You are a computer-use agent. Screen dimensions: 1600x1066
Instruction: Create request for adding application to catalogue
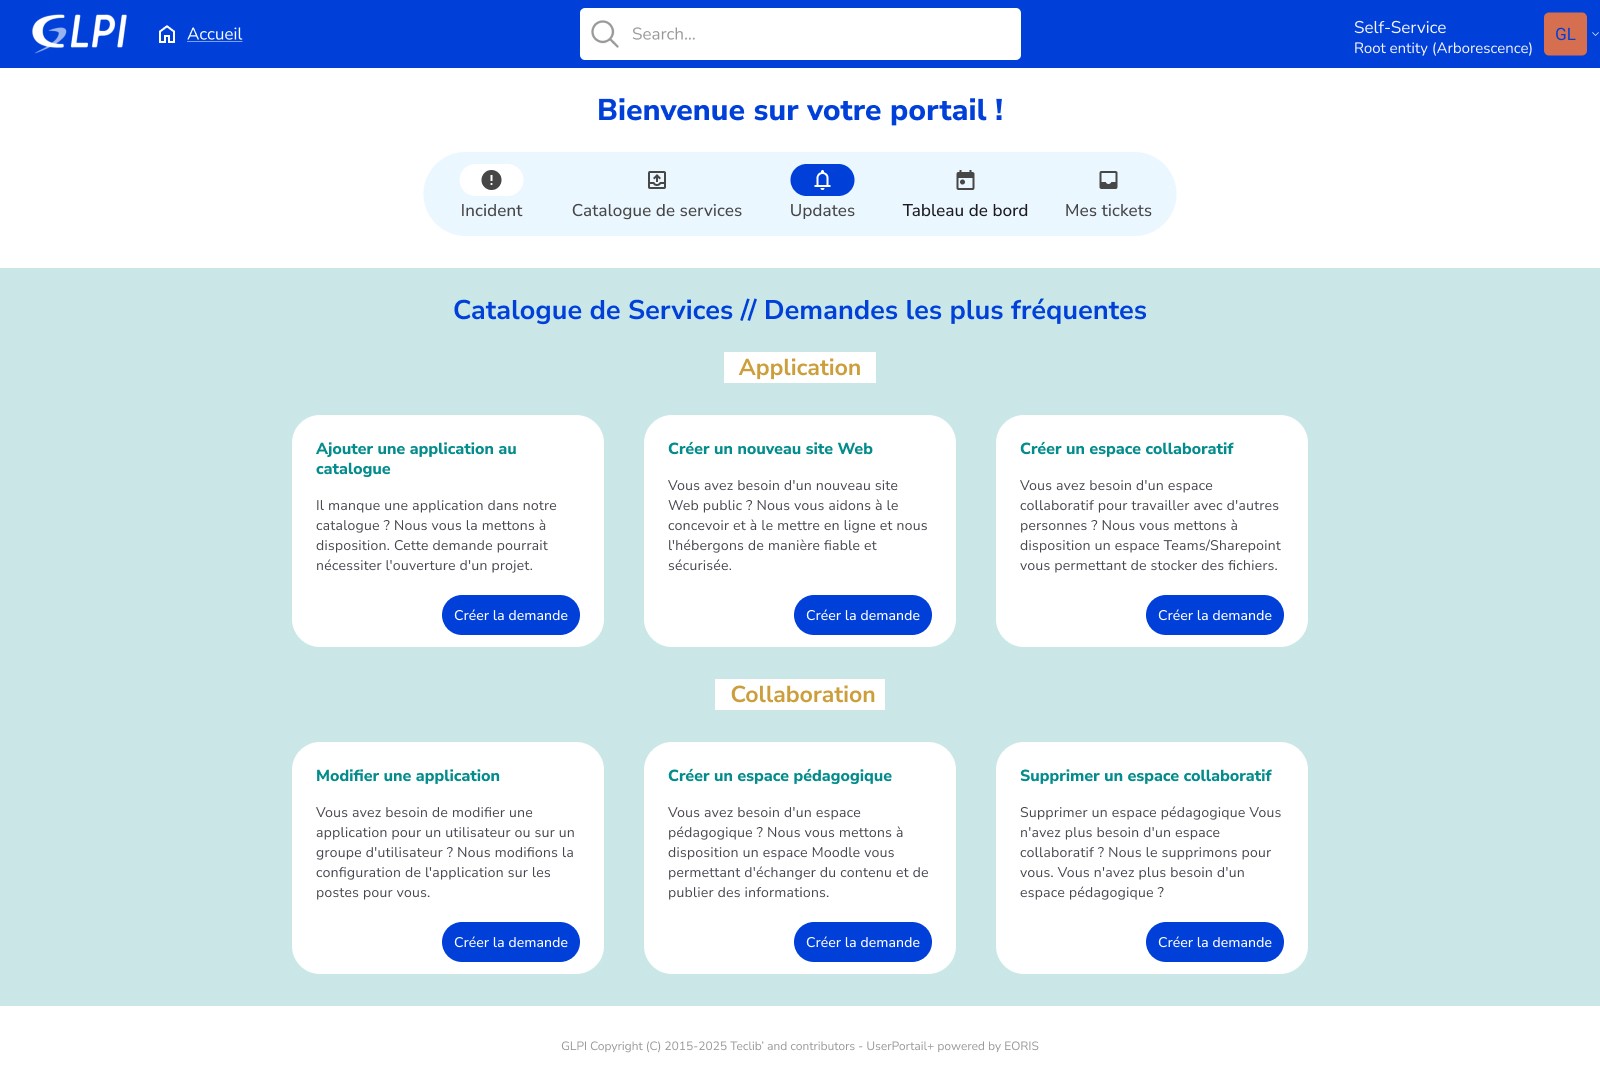coord(510,615)
